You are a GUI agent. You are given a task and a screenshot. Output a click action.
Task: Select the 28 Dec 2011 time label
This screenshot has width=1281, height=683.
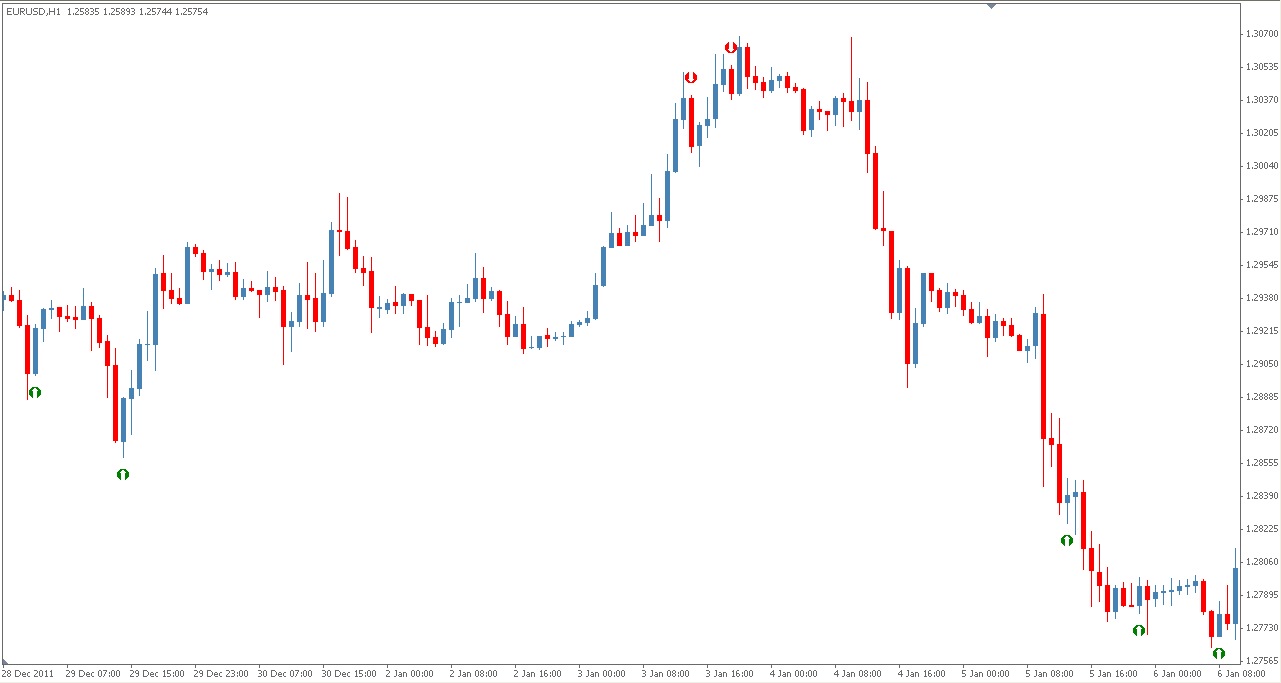point(27,673)
